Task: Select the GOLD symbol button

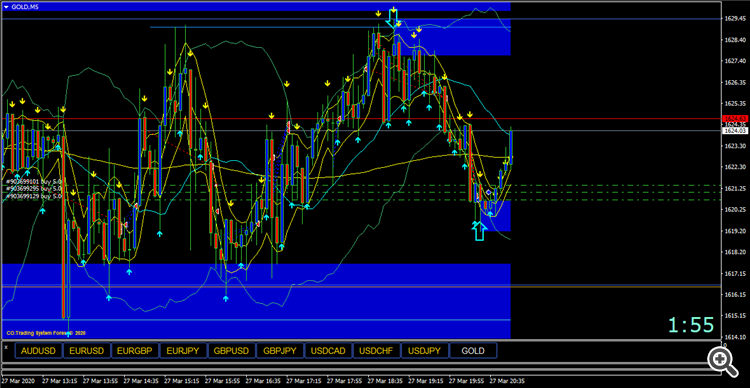Action: (473, 351)
